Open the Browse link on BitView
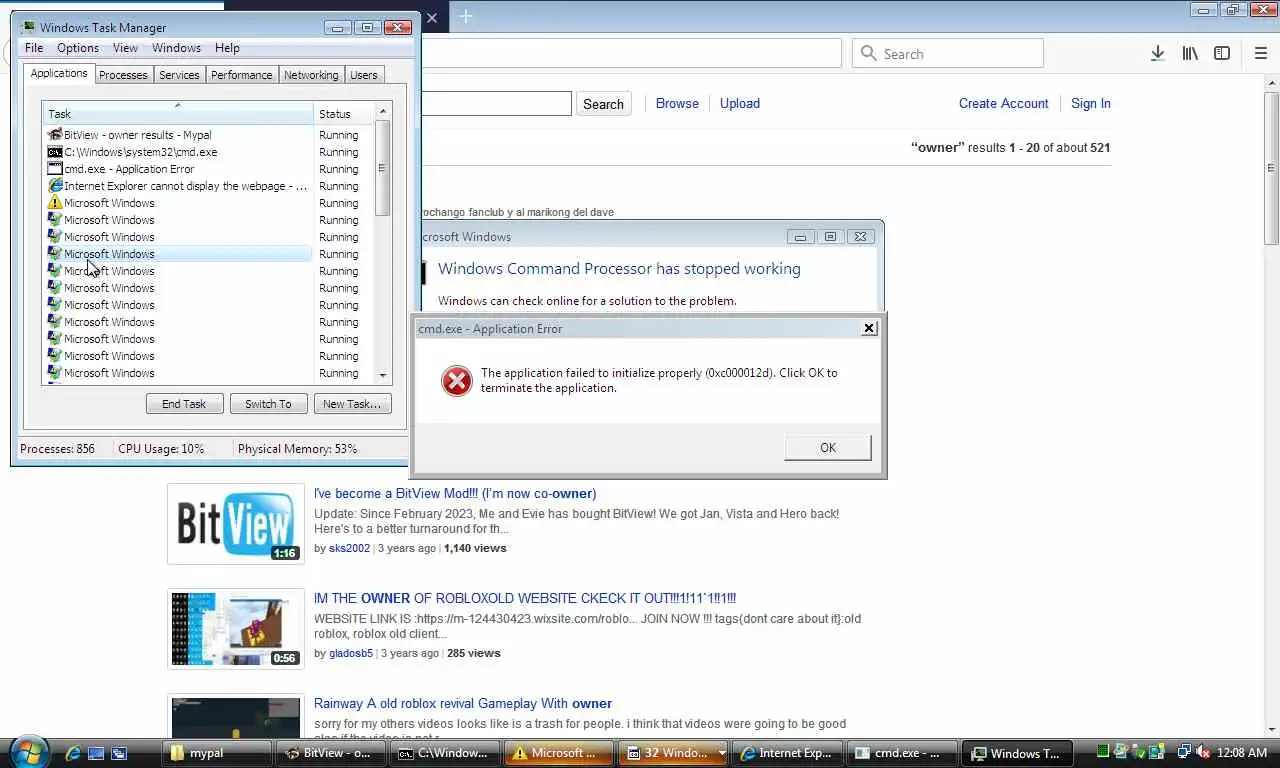The height and width of the screenshot is (768, 1280). 677,103
